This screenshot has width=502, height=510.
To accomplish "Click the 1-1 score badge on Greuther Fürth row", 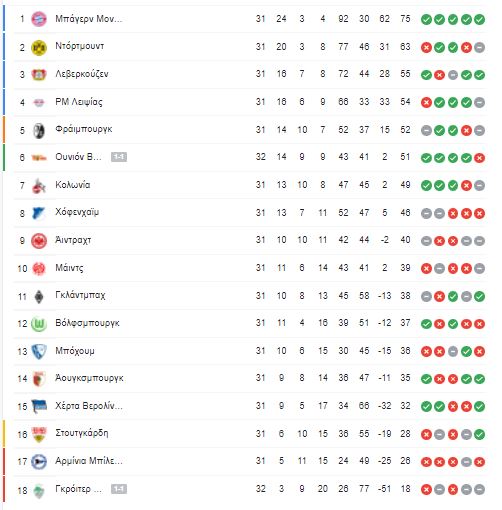I will coord(119,489).
